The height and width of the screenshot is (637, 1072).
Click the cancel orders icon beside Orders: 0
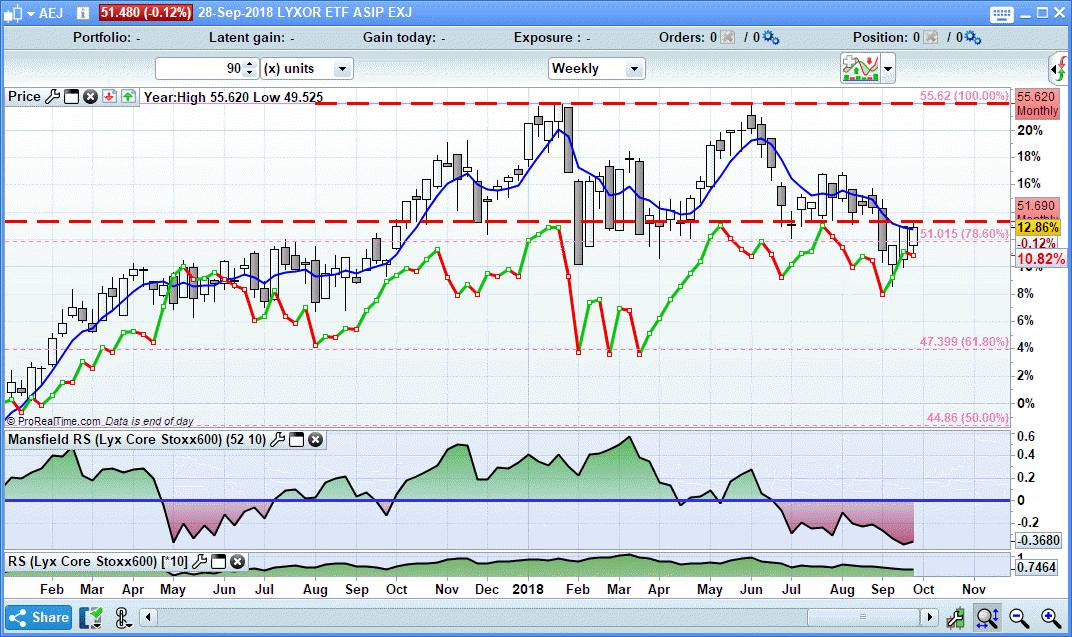[728, 38]
